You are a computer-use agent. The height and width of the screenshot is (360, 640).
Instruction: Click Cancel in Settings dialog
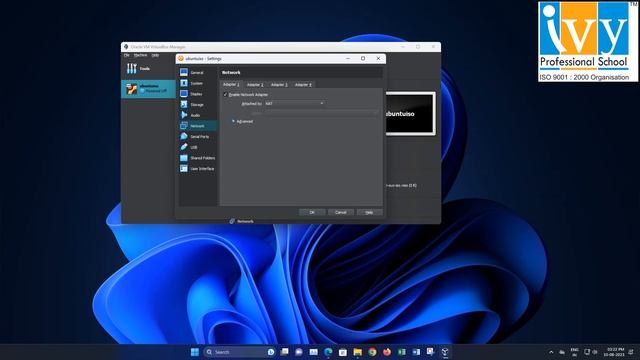[x=341, y=212]
